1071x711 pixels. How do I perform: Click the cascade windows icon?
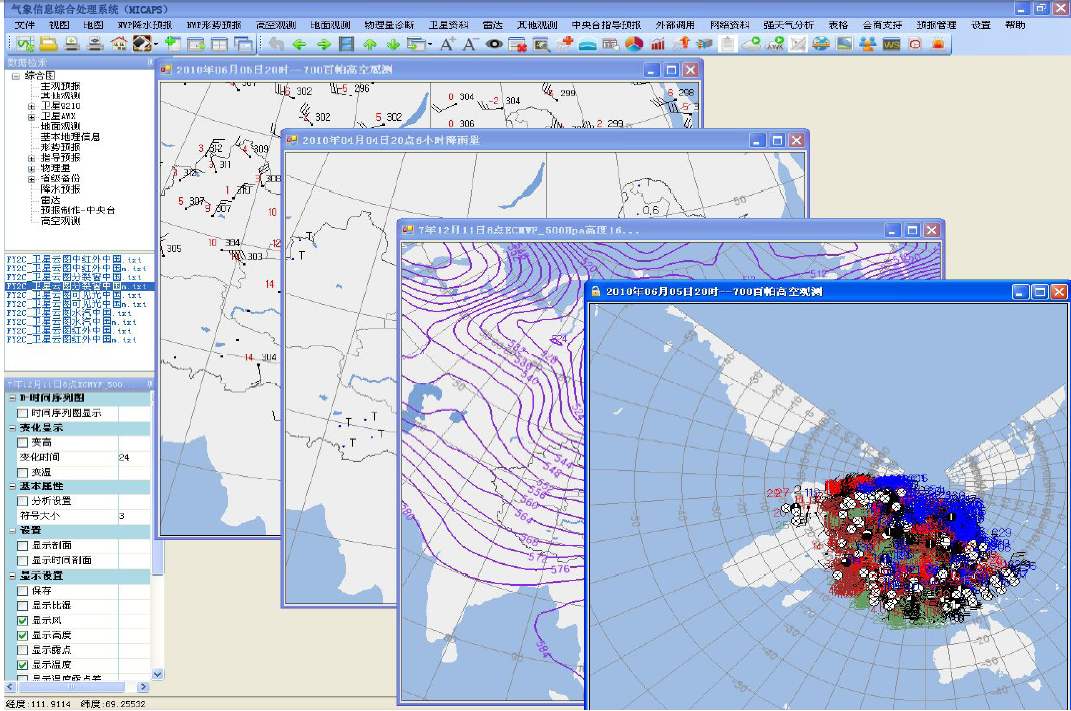[243, 44]
